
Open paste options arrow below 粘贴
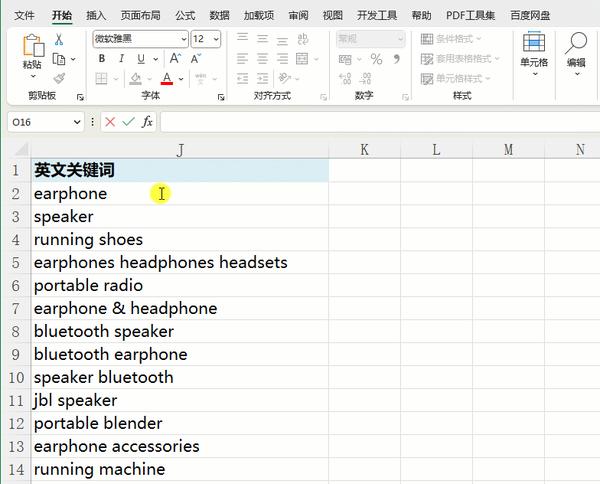(33, 76)
